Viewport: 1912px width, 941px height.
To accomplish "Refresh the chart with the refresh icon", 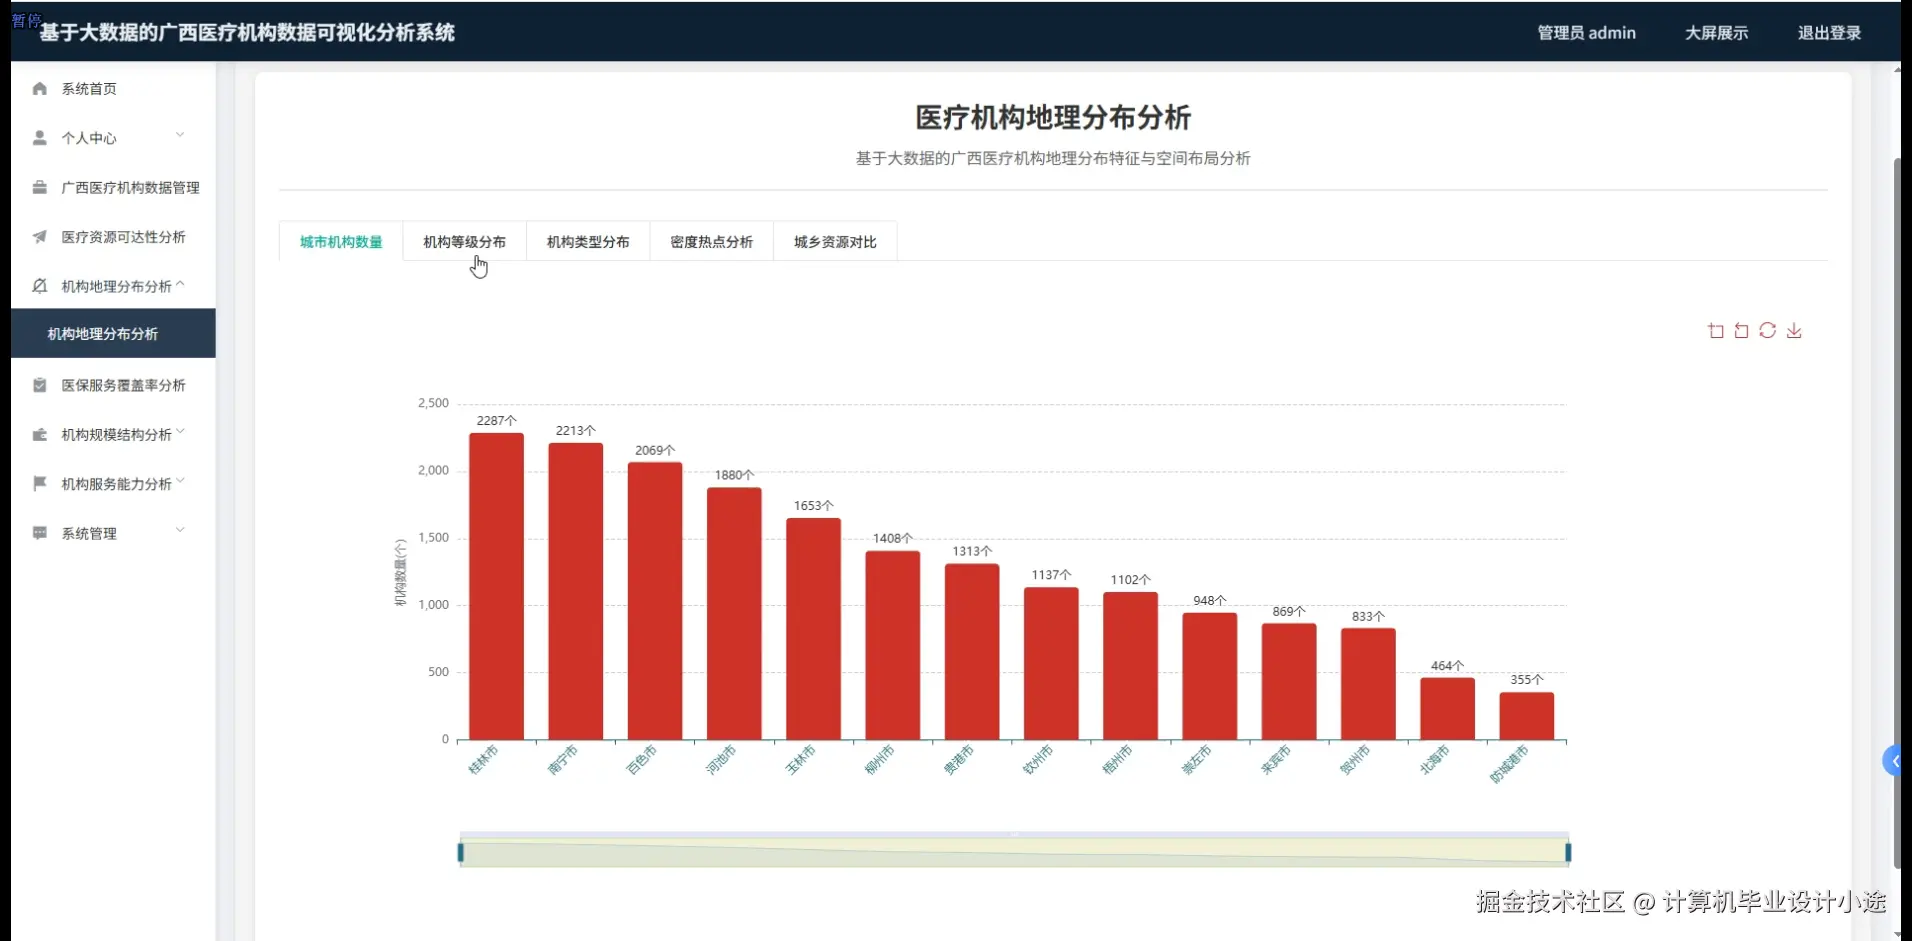I will (x=1769, y=330).
